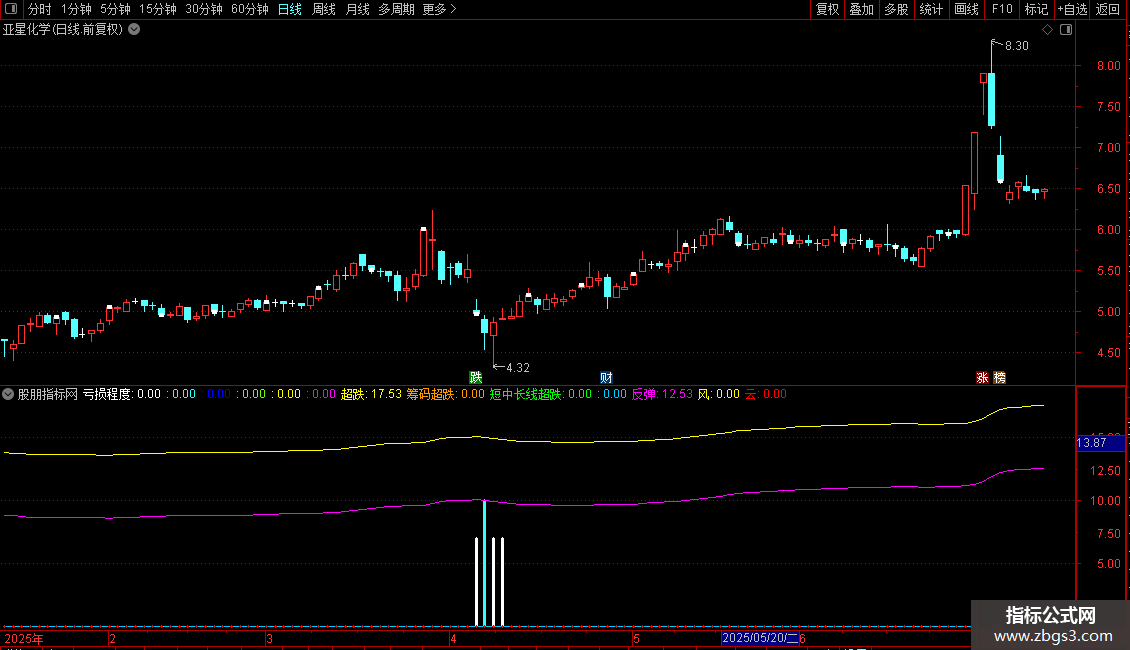Click the red 涨 marker icon
Screen dimensions: 1130x650
coord(982,378)
